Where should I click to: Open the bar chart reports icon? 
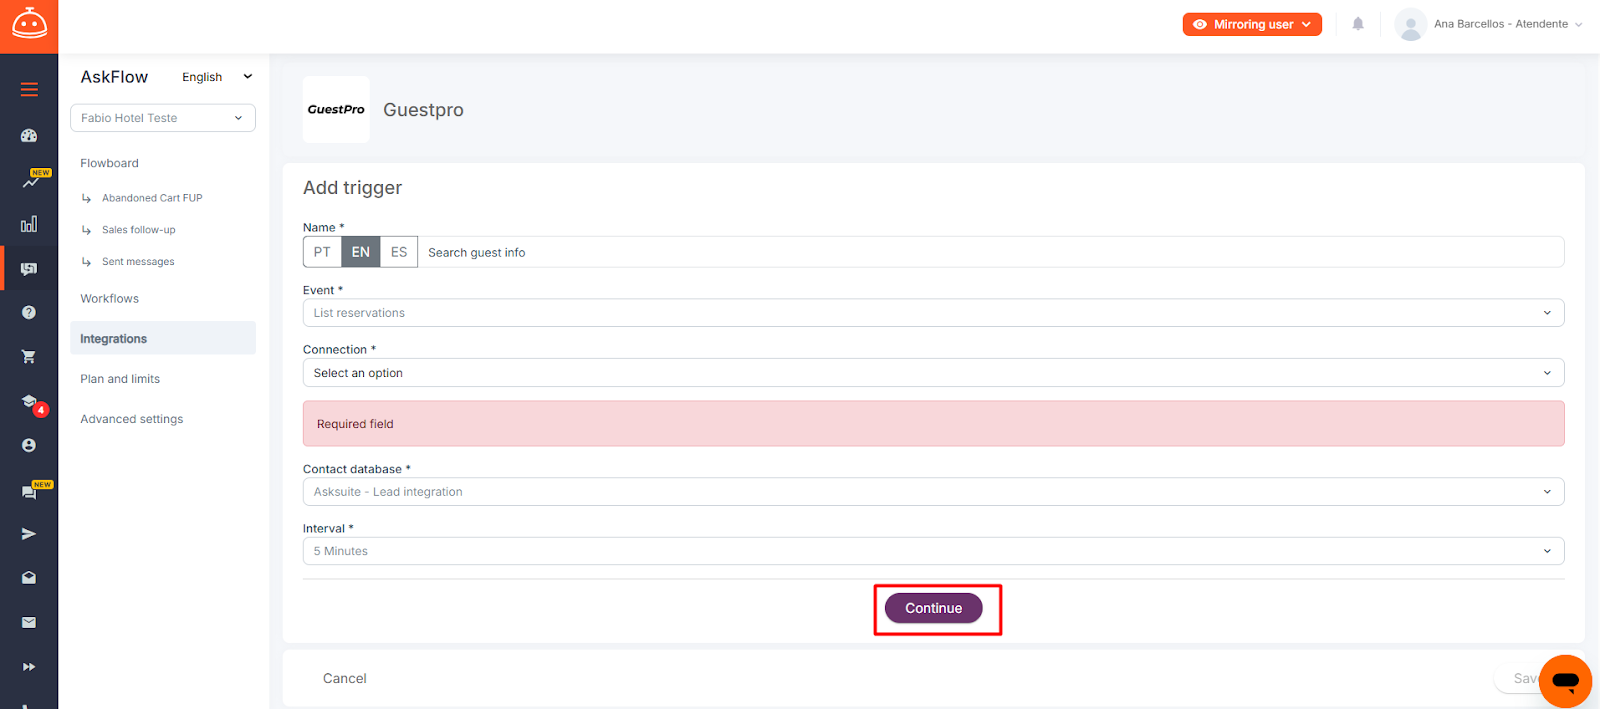tap(29, 224)
